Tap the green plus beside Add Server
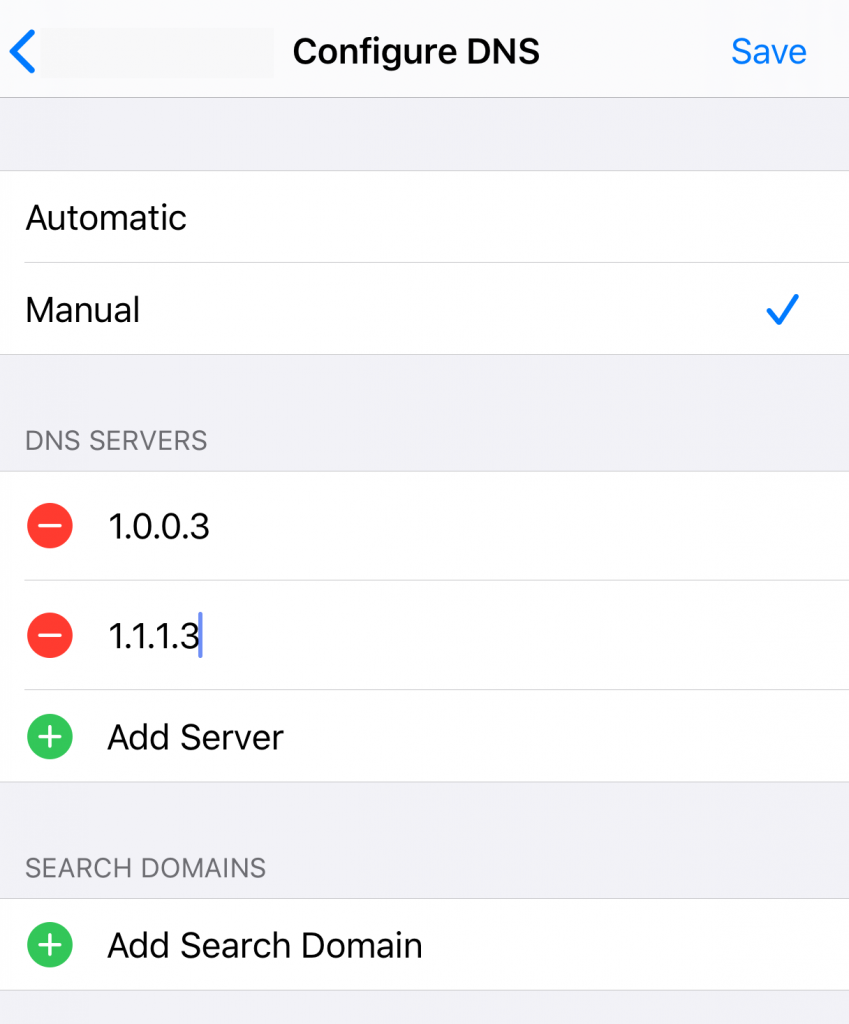 pos(50,737)
